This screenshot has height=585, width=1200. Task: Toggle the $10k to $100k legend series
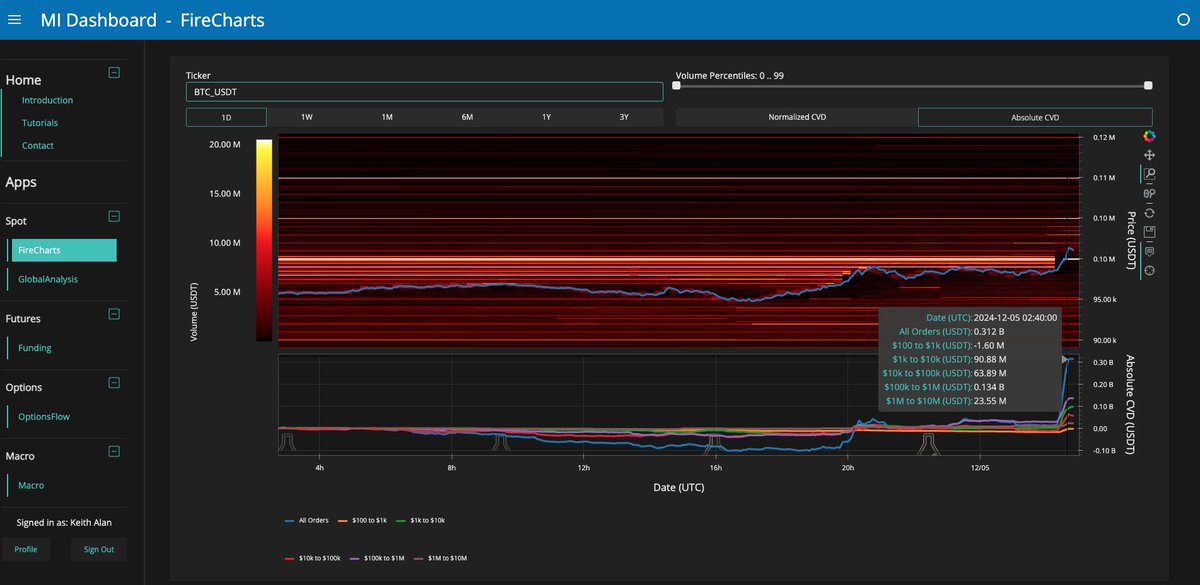pyautogui.click(x=313, y=558)
